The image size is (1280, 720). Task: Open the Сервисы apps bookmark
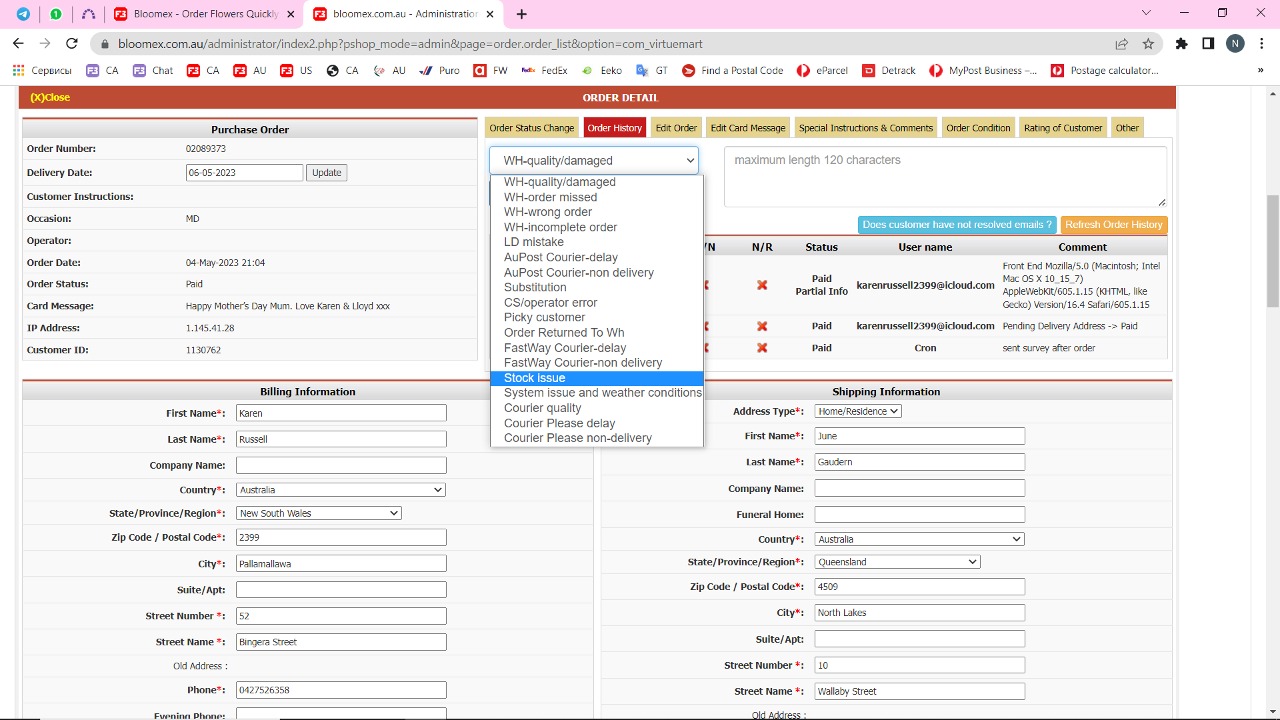click(x=42, y=71)
